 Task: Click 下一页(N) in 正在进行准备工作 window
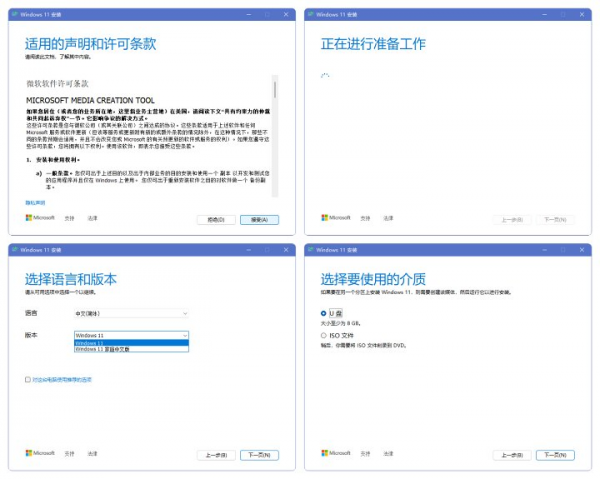pos(555,220)
